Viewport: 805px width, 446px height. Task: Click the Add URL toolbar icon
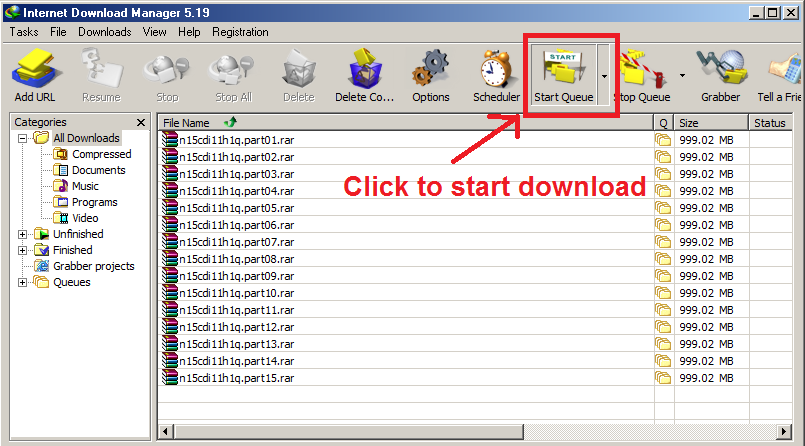[35, 68]
